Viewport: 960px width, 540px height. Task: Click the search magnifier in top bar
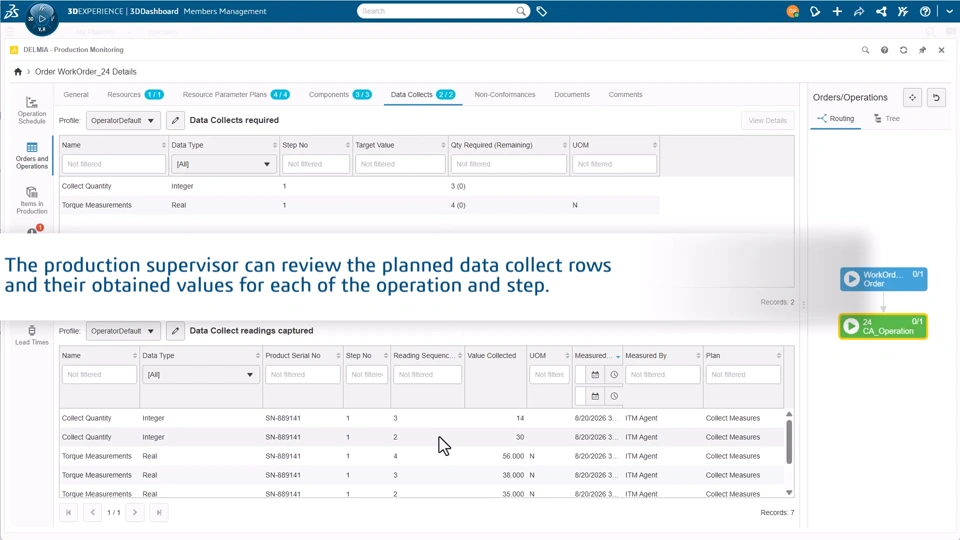(520, 11)
